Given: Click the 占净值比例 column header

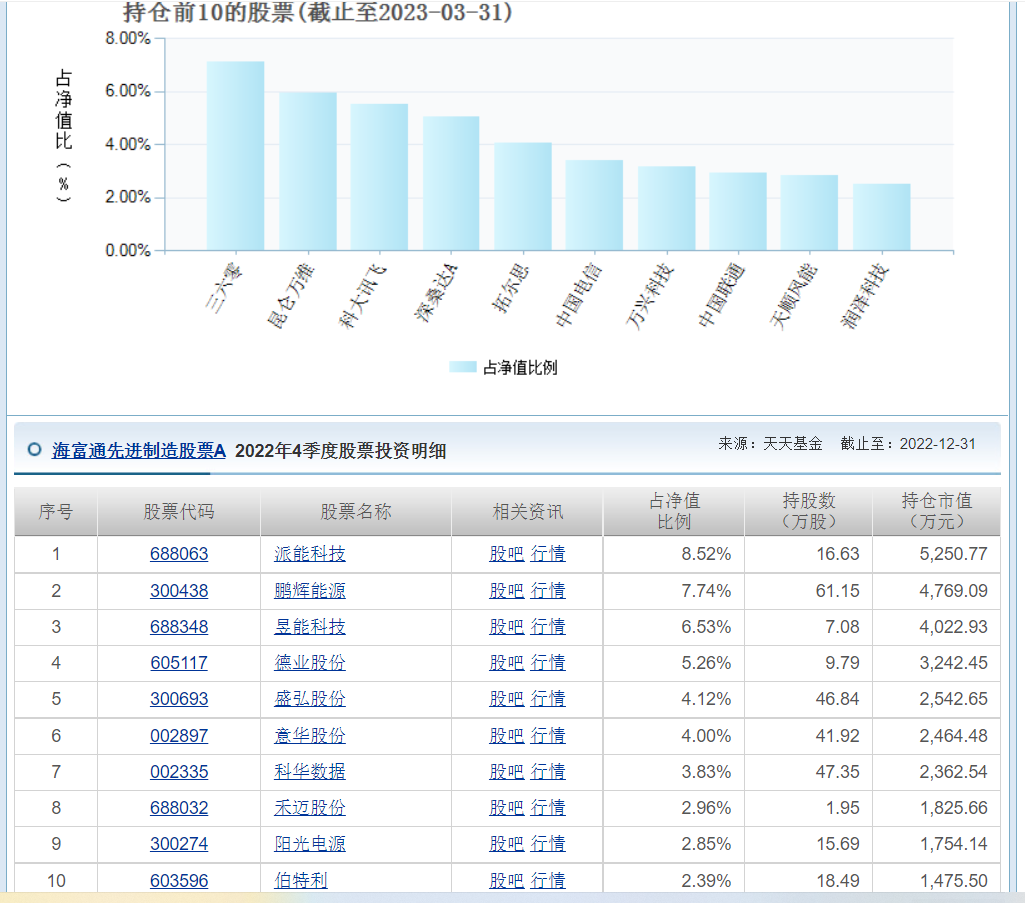Looking at the screenshot, I should (x=674, y=511).
